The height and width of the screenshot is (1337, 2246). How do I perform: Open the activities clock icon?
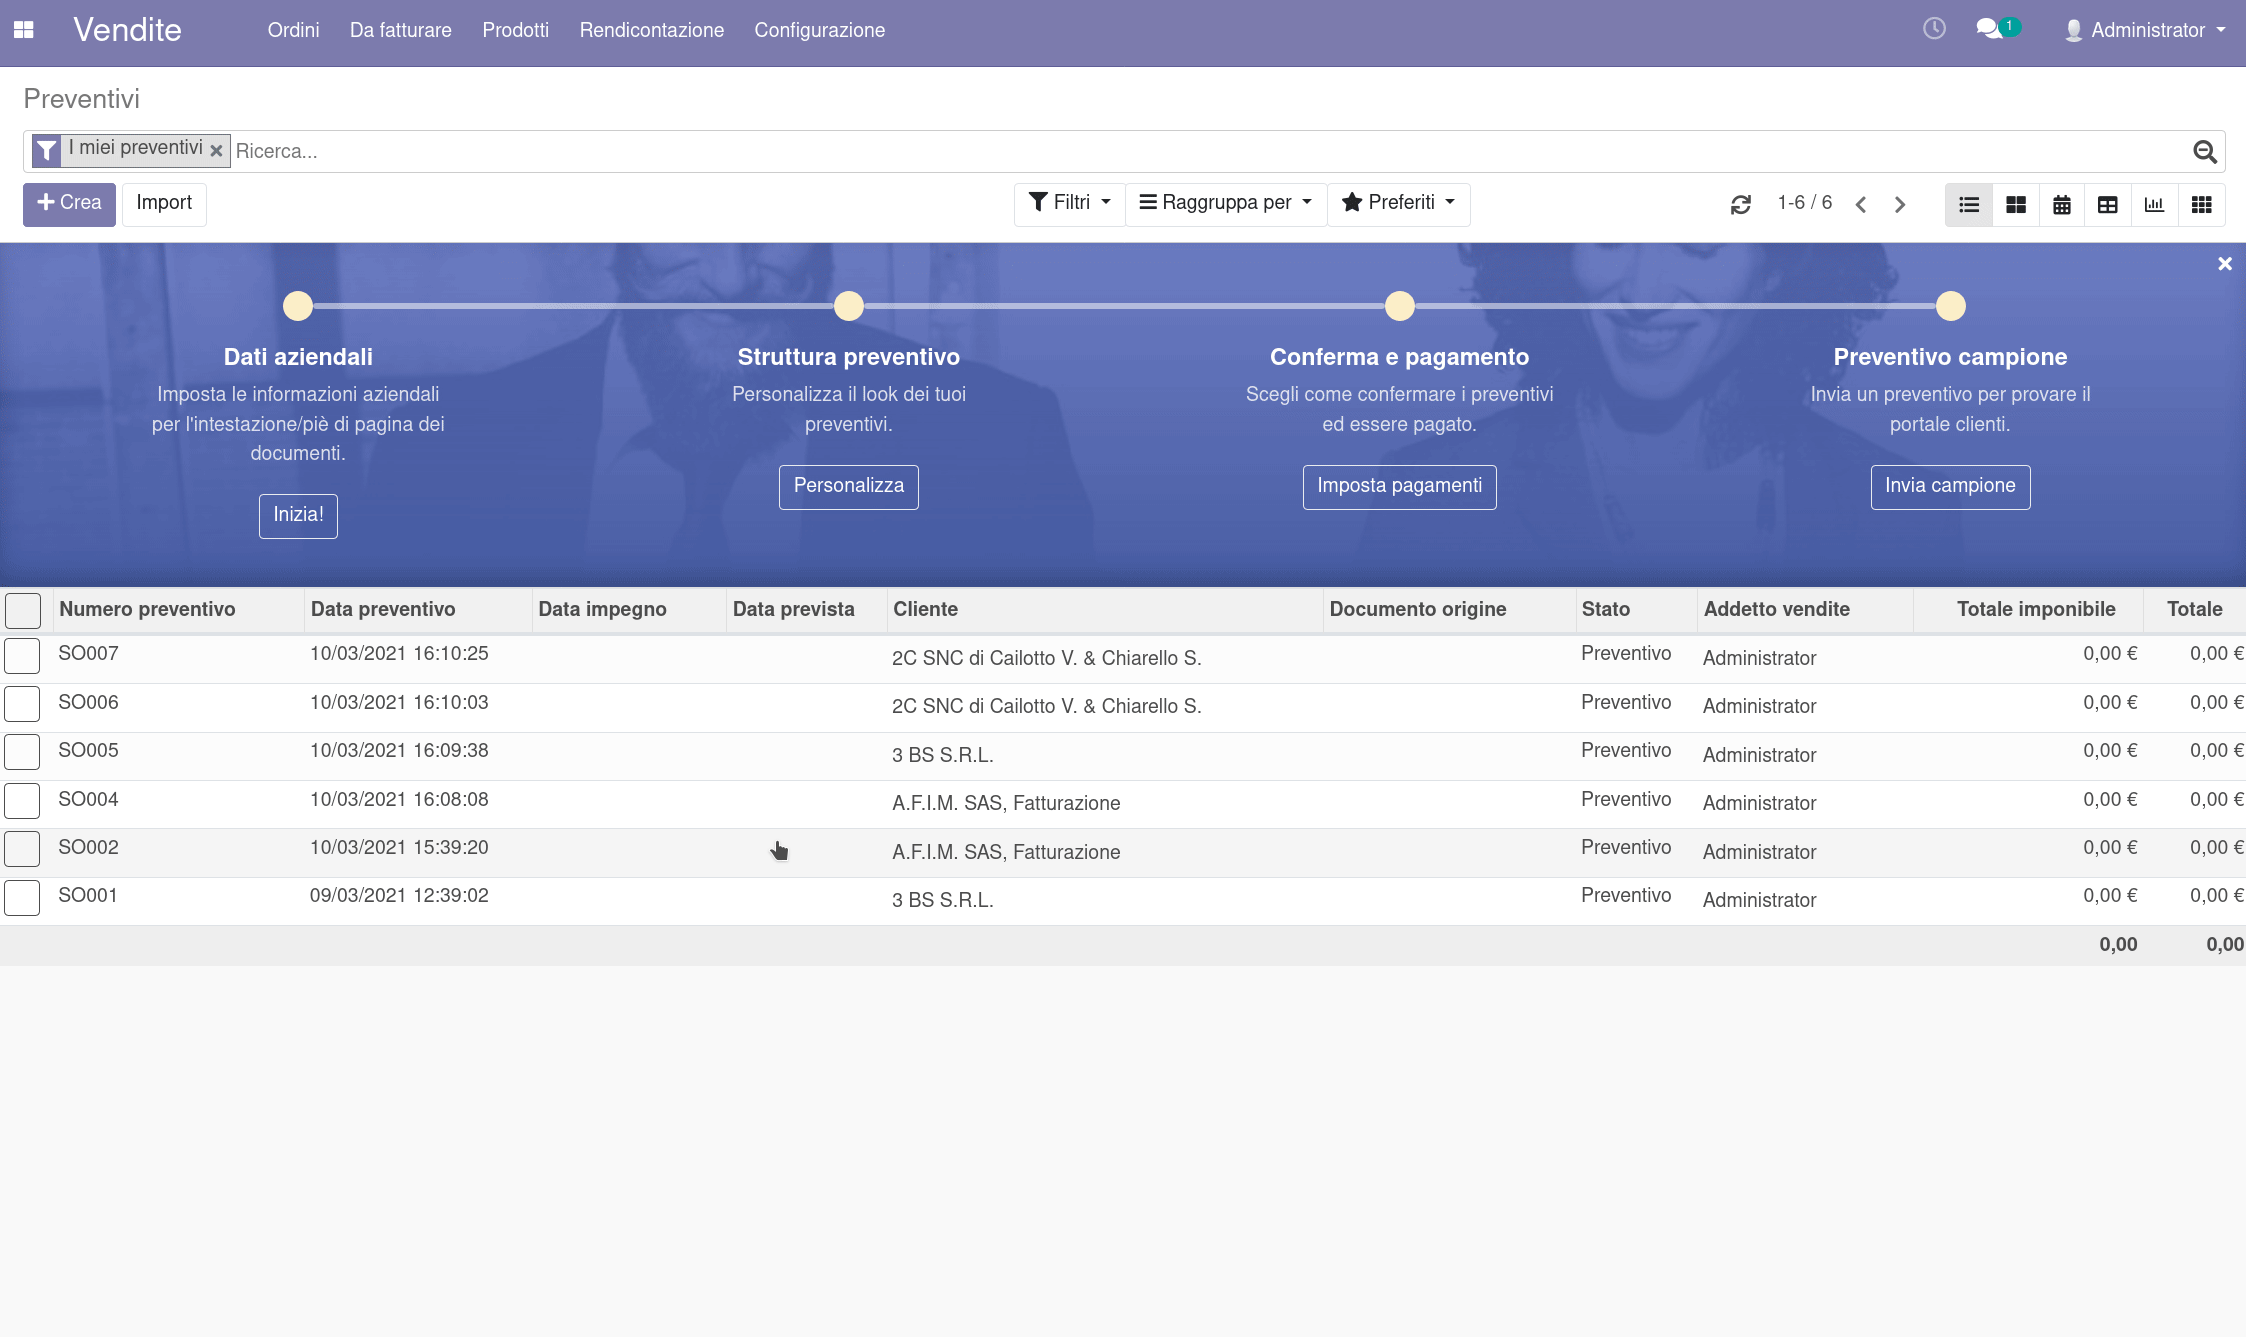(x=1934, y=29)
